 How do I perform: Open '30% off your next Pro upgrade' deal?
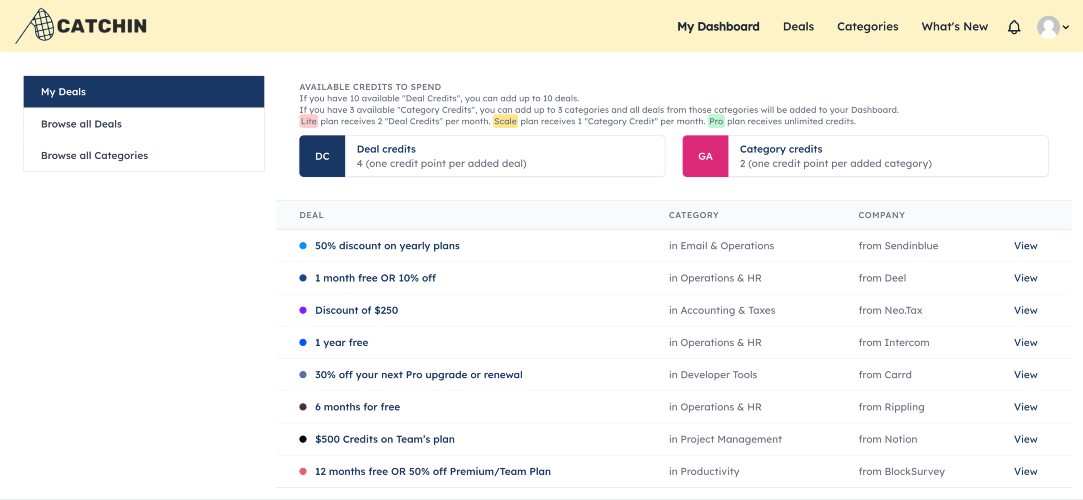tap(419, 375)
